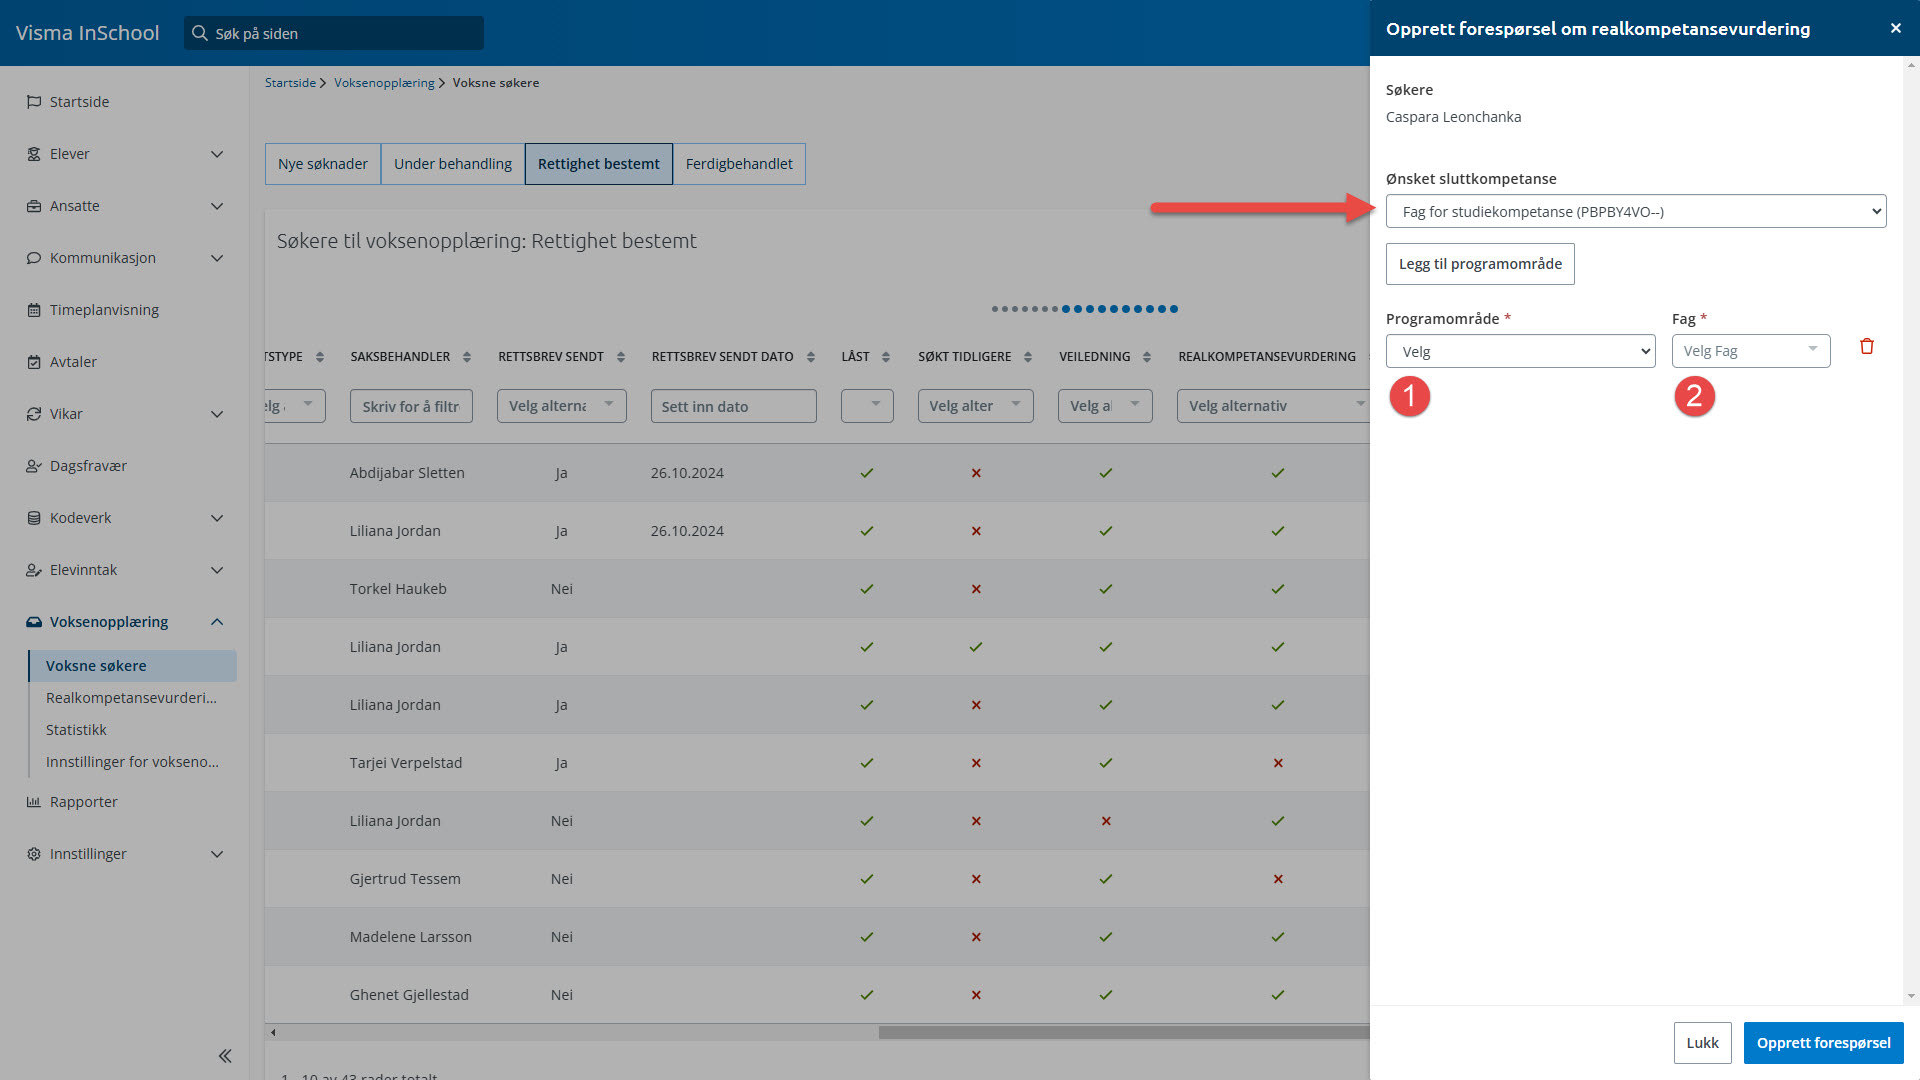This screenshot has width=1920, height=1080.
Task: Click the Kodeverk database icon
Action: pyautogui.click(x=34, y=518)
